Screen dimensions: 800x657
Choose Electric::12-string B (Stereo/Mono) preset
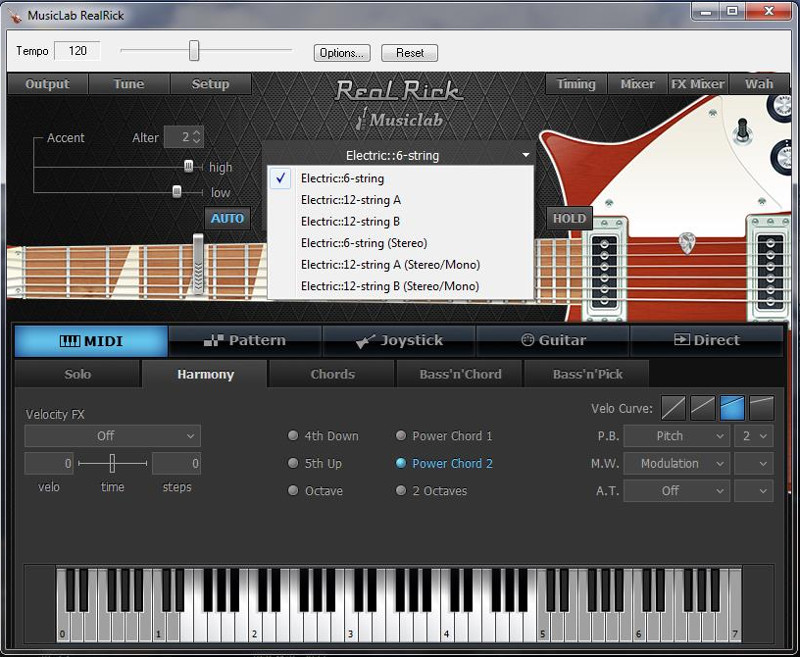pos(401,286)
